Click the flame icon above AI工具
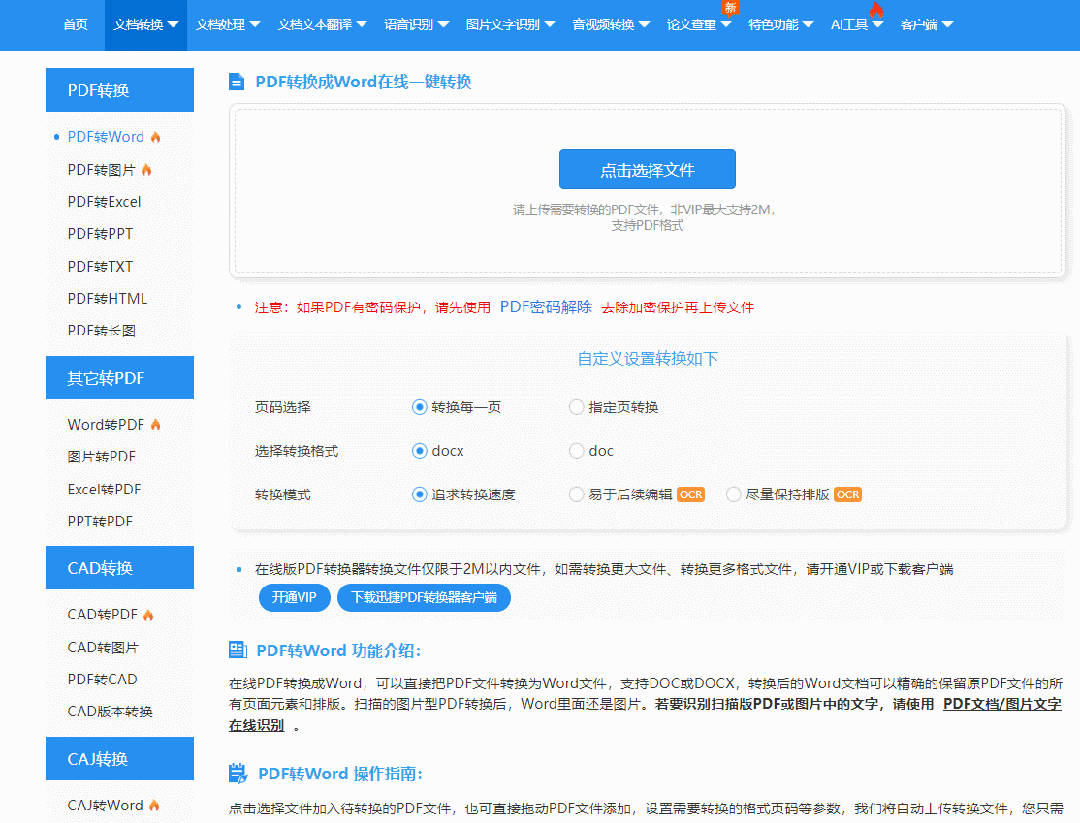This screenshot has height=823, width=1080. pyautogui.click(x=876, y=10)
